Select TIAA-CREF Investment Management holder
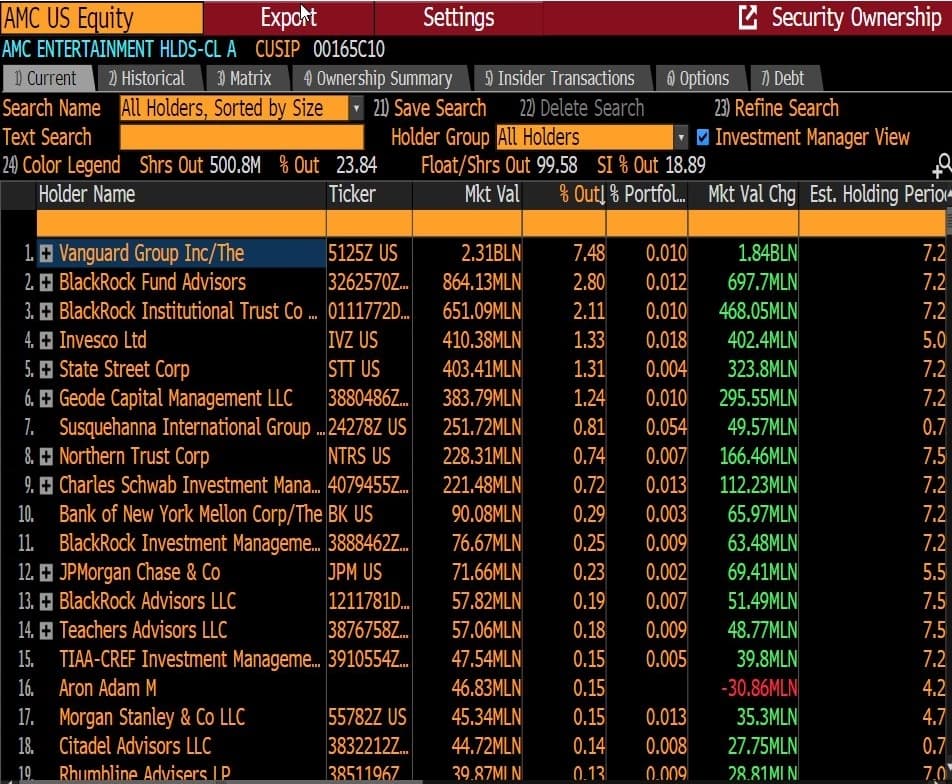 click(189, 660)
